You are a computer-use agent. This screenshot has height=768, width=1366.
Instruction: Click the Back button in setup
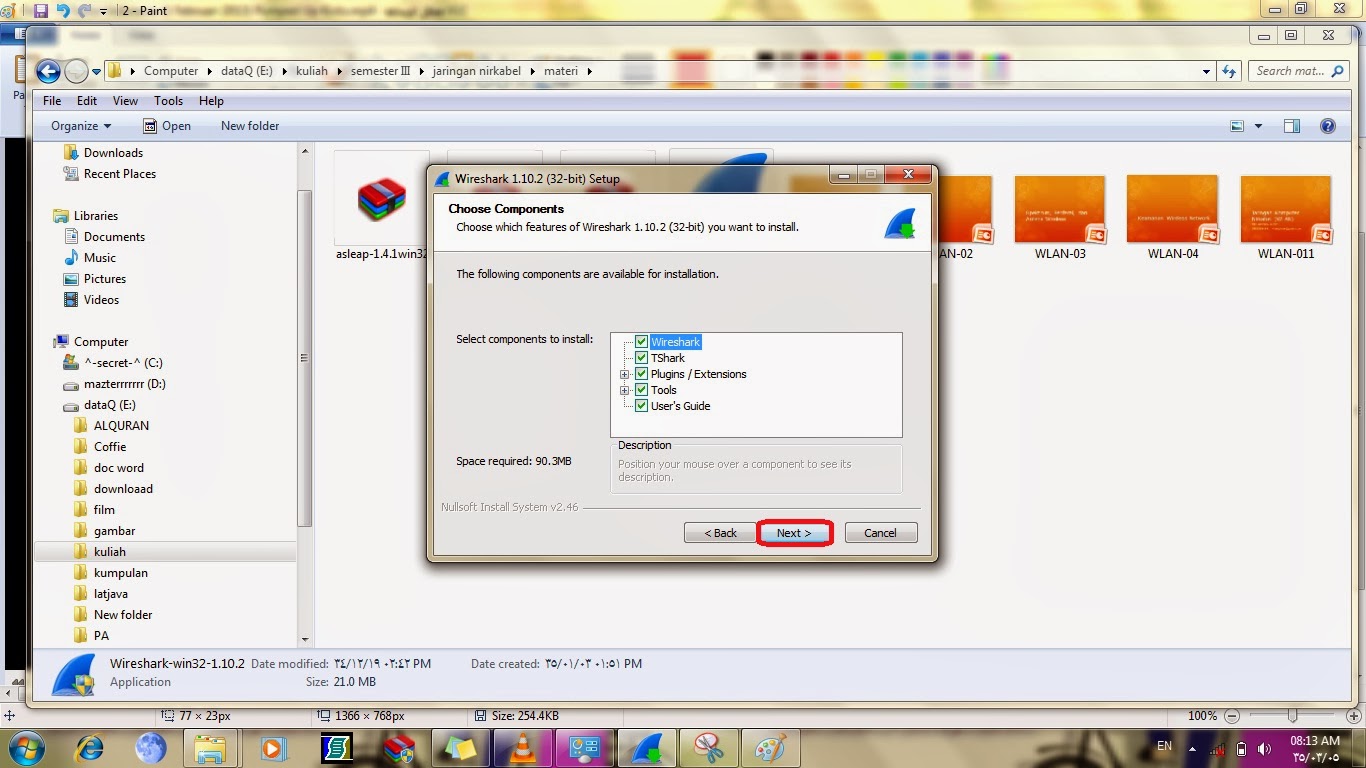point(720,533)
